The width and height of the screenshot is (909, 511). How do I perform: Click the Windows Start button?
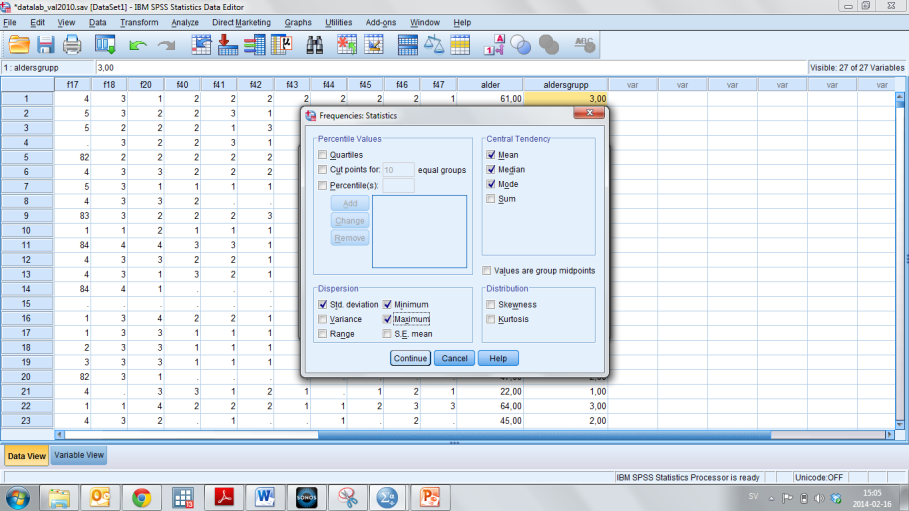click(18, 498)
